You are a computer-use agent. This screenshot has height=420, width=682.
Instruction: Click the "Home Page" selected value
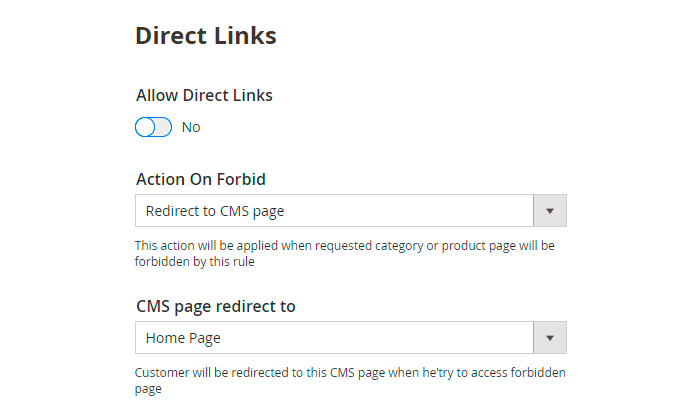click(183, 338)
